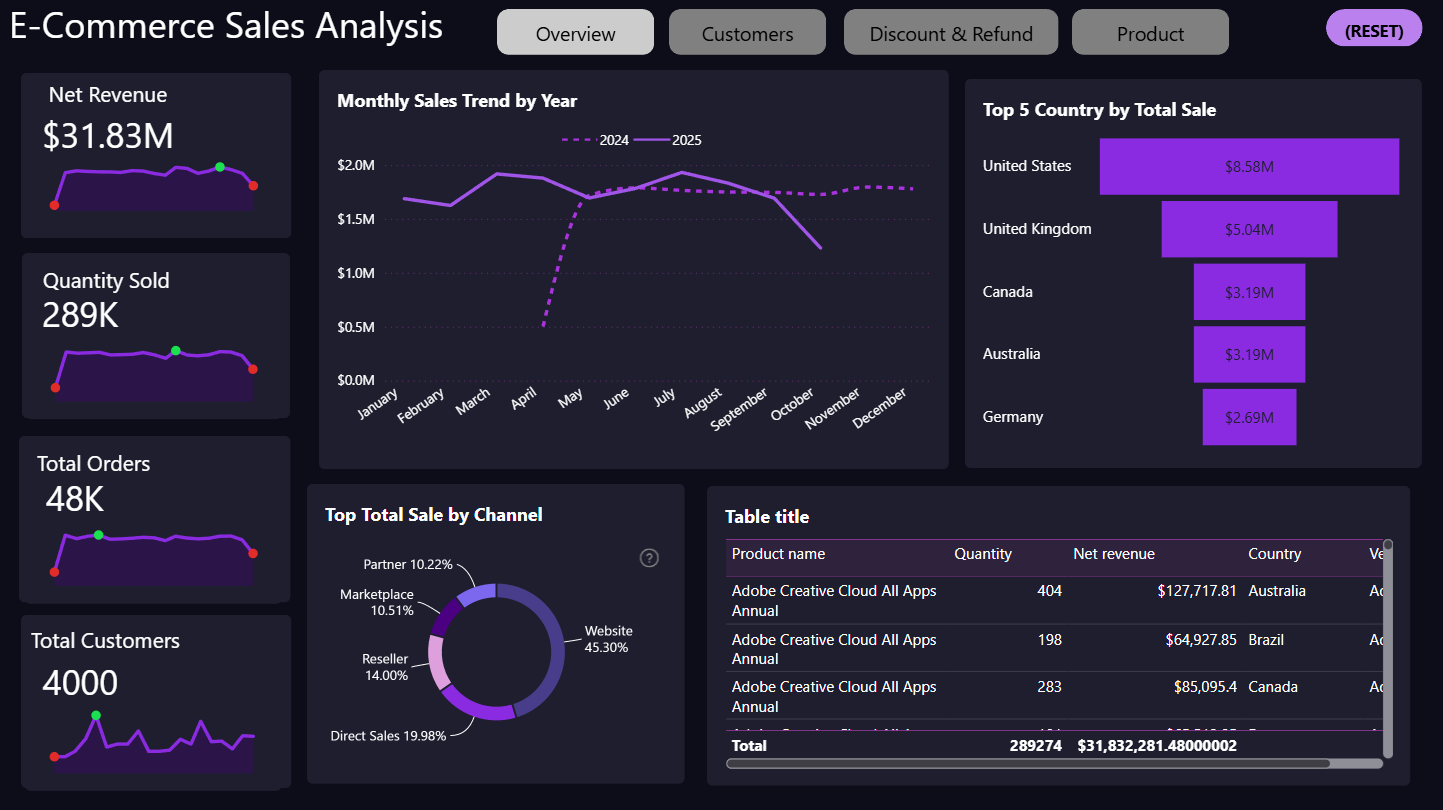This screenshot has width=1443, height=810.
Task: Click the 2025 legend entry
Action: (x=669, y=140)
